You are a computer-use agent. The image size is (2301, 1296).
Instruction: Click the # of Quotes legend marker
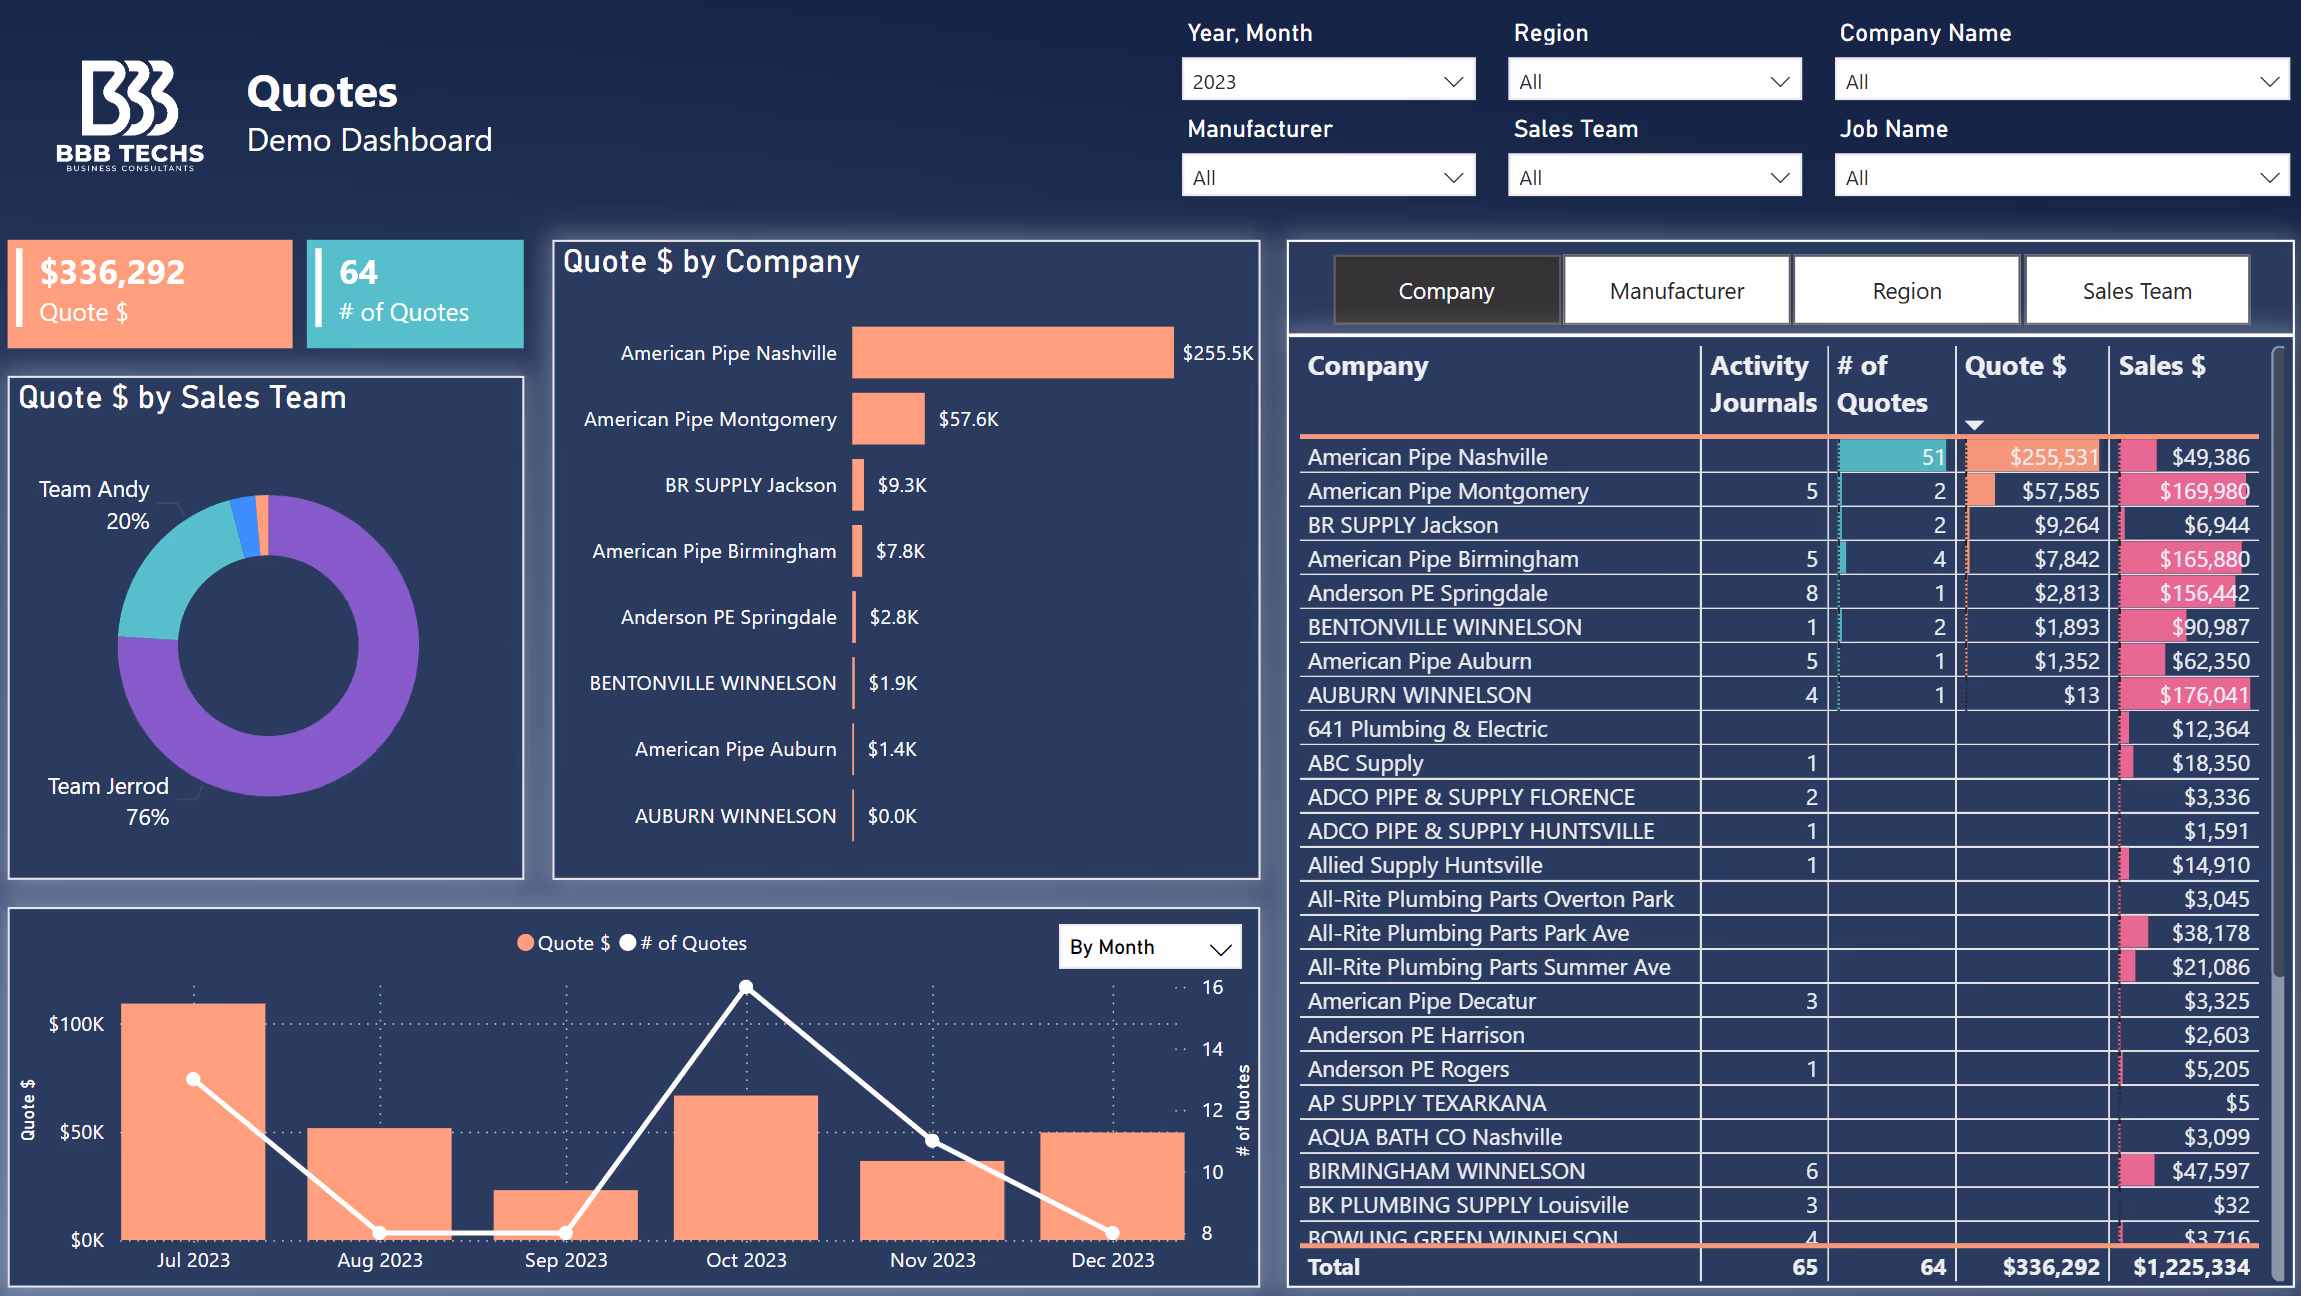click(628, 943)
